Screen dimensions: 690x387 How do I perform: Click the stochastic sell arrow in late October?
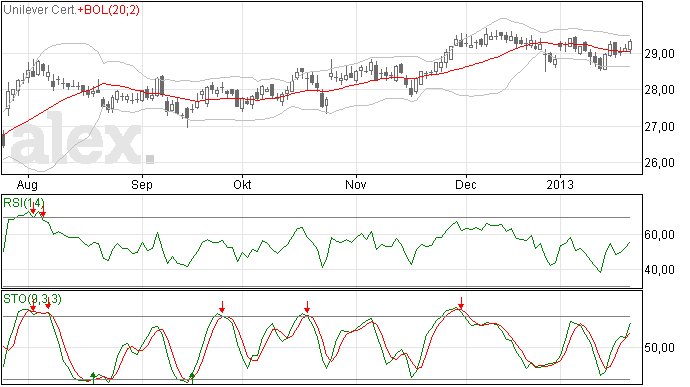(x=307, y=307)
